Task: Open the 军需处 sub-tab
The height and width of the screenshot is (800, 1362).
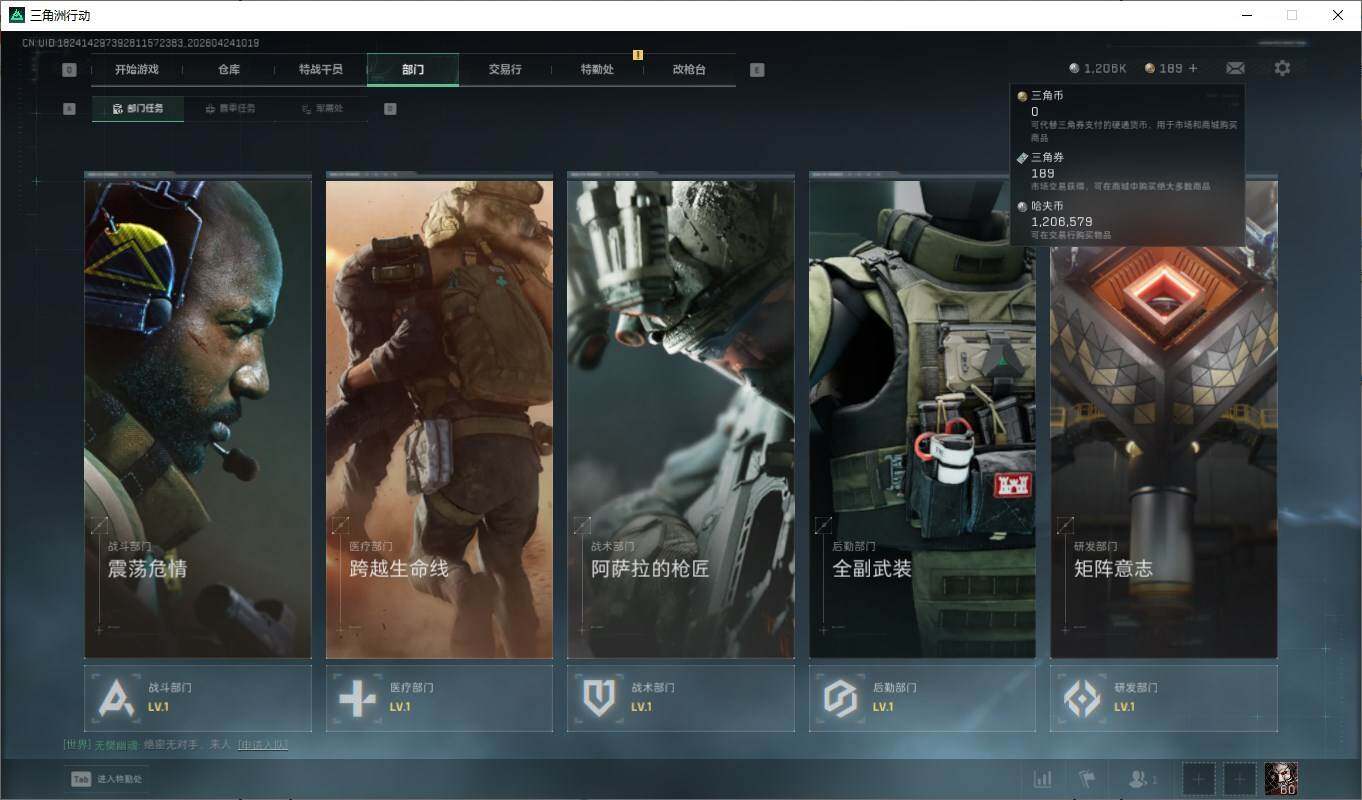Action: coord(322,108)
